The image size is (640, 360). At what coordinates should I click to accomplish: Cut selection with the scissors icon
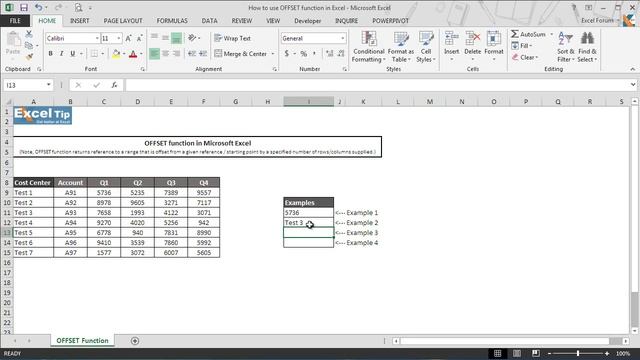click(29, 34)
